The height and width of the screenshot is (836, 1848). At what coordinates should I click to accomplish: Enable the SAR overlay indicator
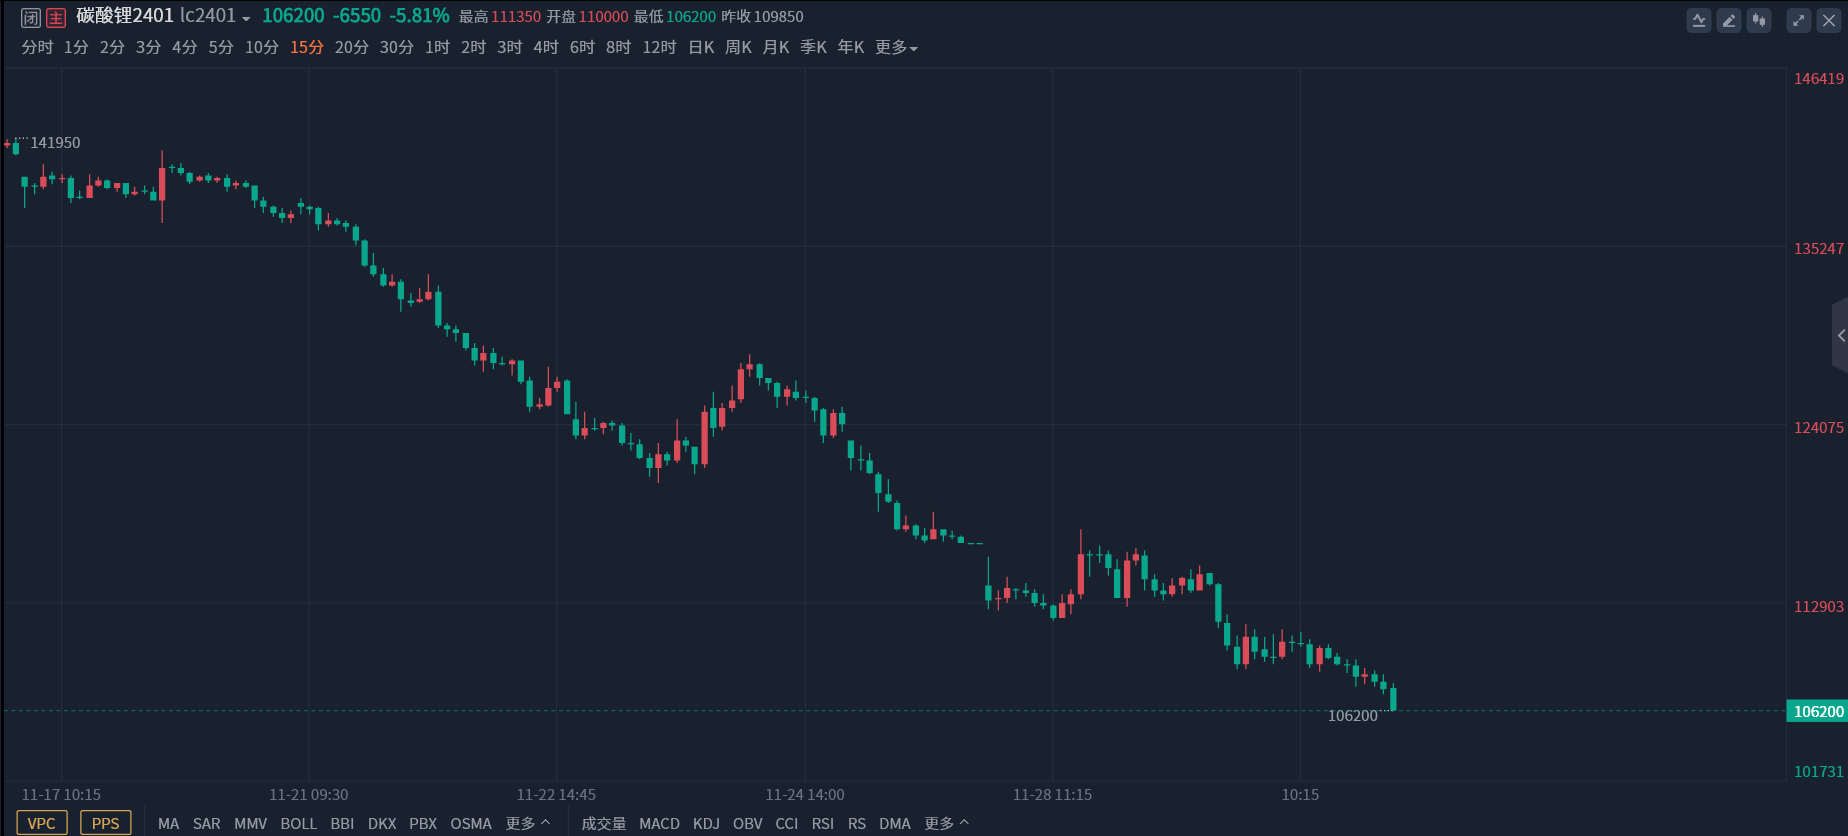coord(207,823)
